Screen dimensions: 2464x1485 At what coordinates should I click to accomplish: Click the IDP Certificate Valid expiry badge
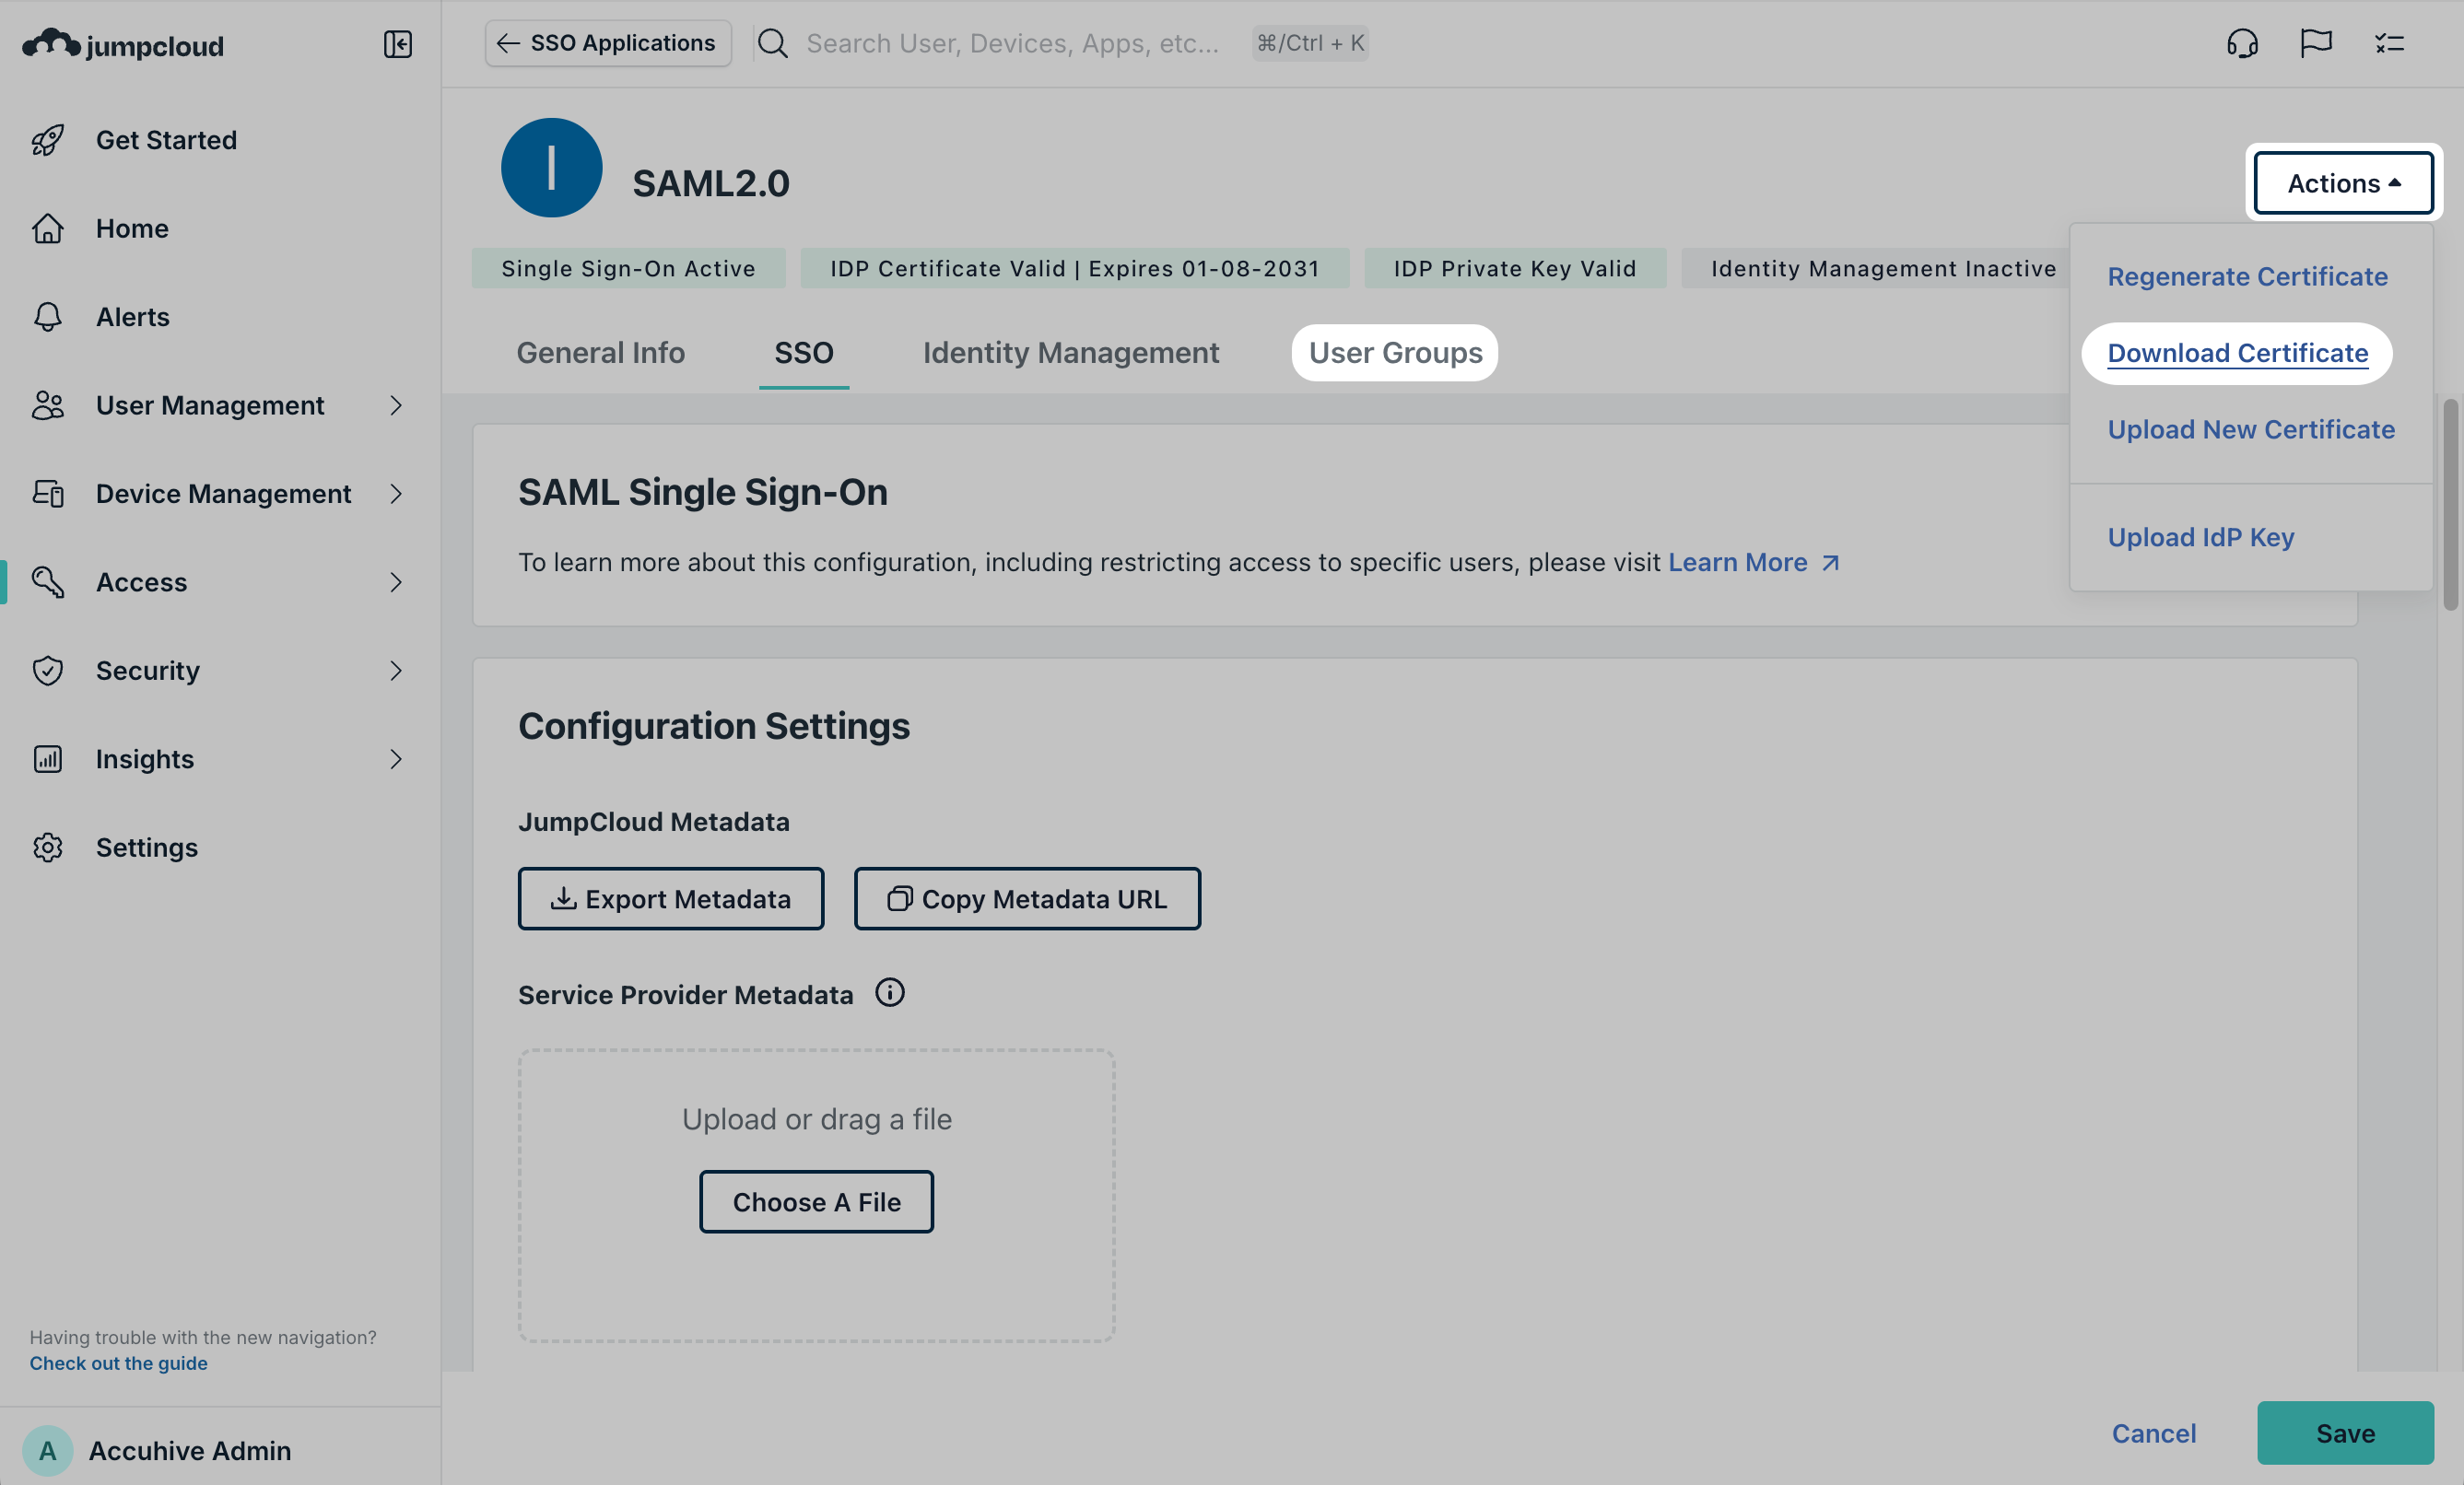[1075, 268]
